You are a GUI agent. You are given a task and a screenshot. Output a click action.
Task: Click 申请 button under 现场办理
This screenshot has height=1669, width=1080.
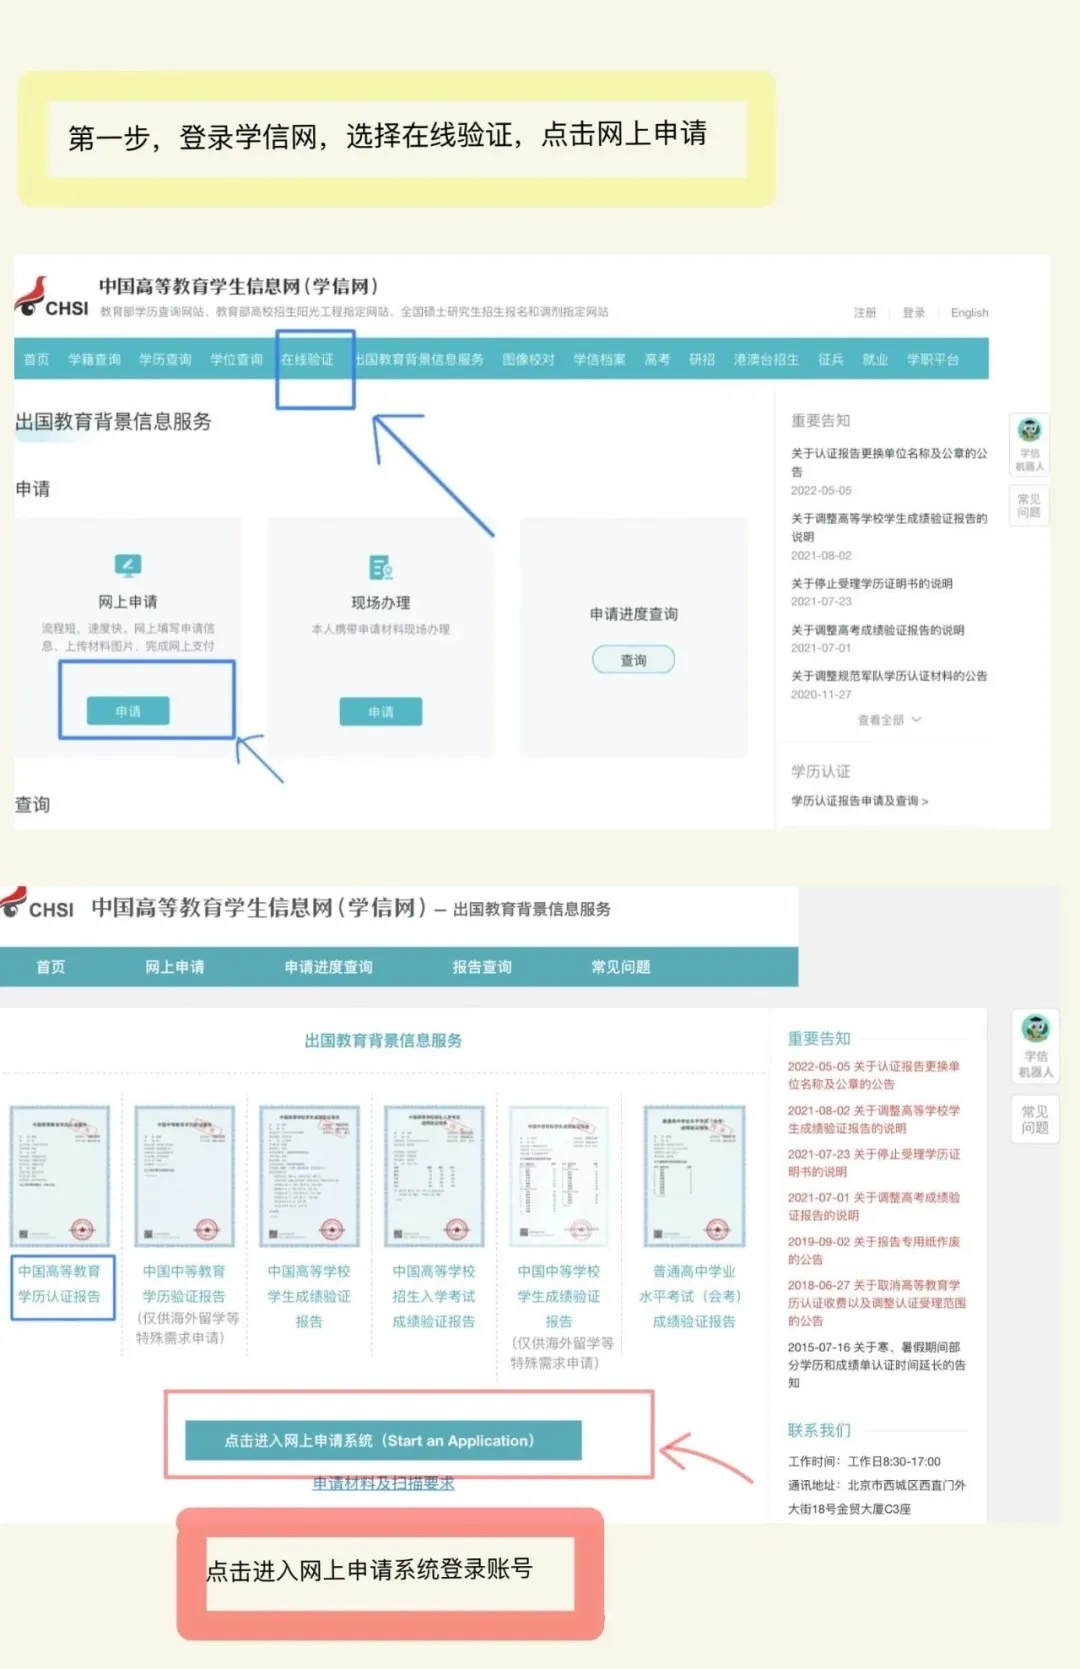(381, 712)
